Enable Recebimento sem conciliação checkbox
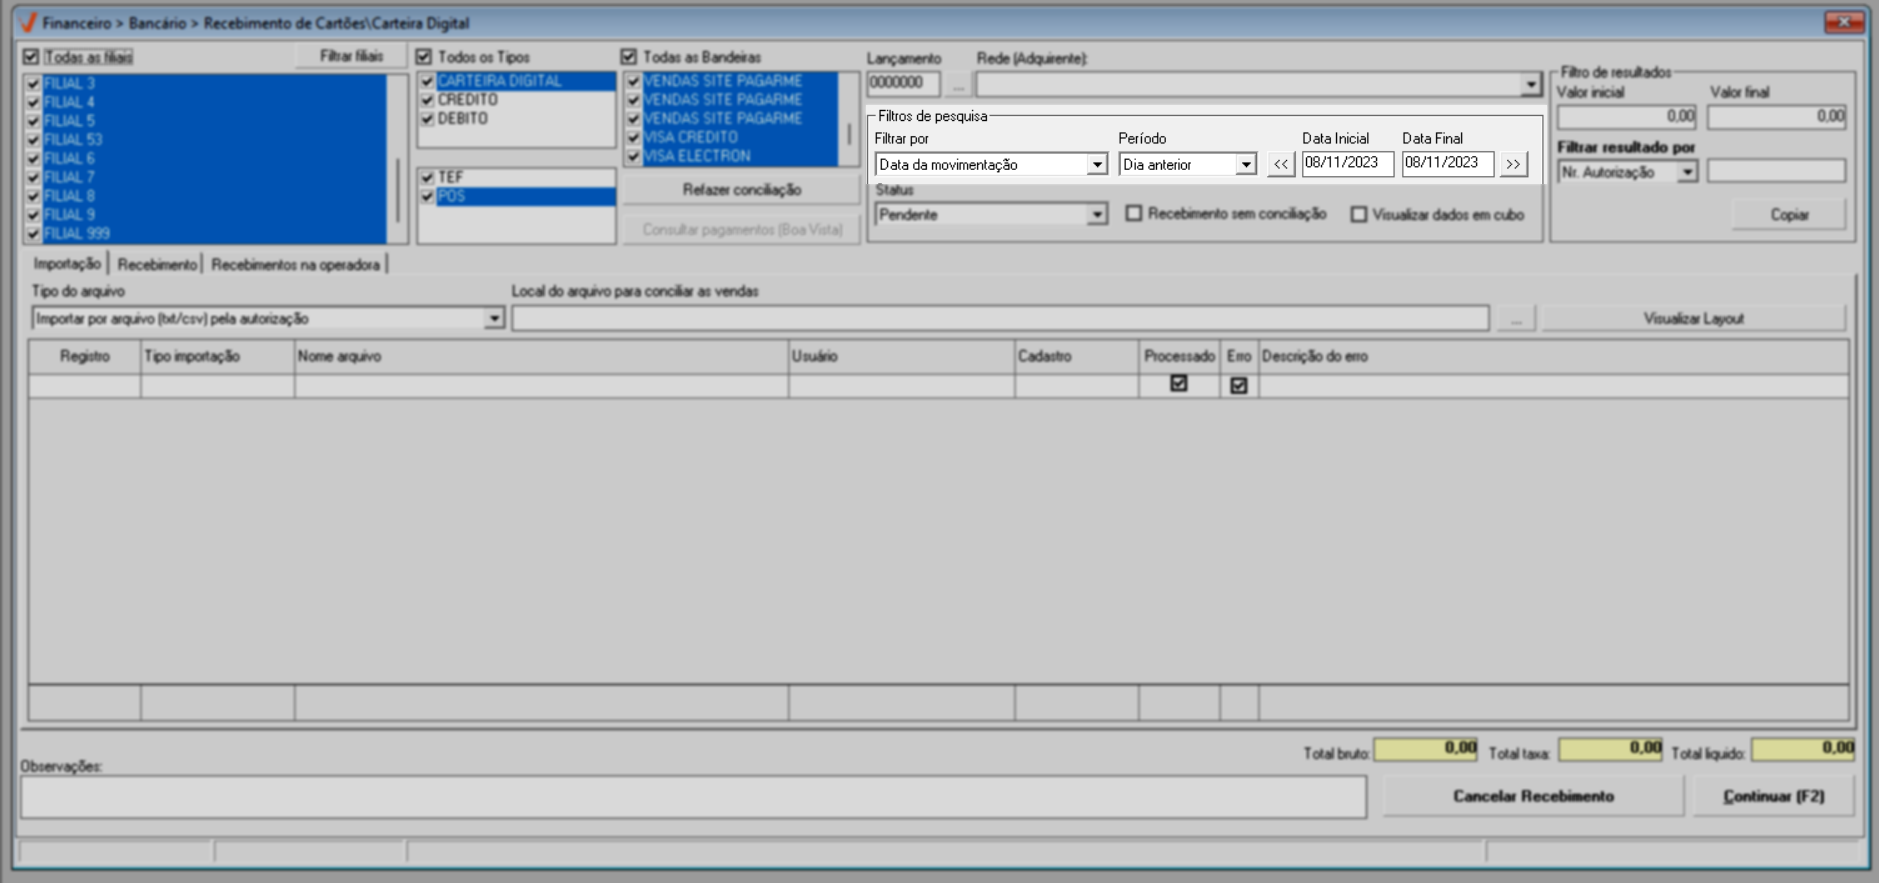 click(1134, 214)
